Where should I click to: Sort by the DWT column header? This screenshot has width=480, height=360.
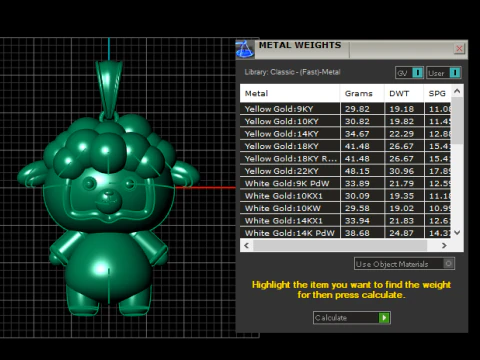pyautogui.click(x=404, y=93)
